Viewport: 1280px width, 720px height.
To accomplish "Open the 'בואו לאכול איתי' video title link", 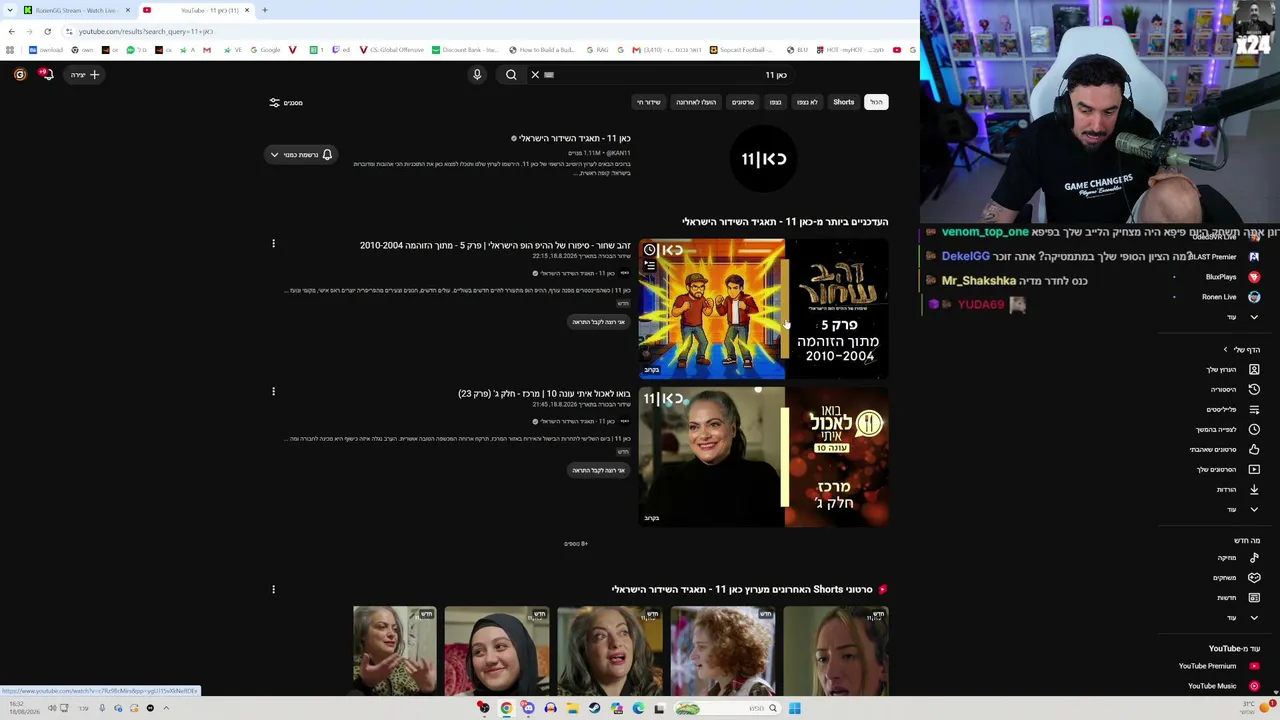I will 545,394.
